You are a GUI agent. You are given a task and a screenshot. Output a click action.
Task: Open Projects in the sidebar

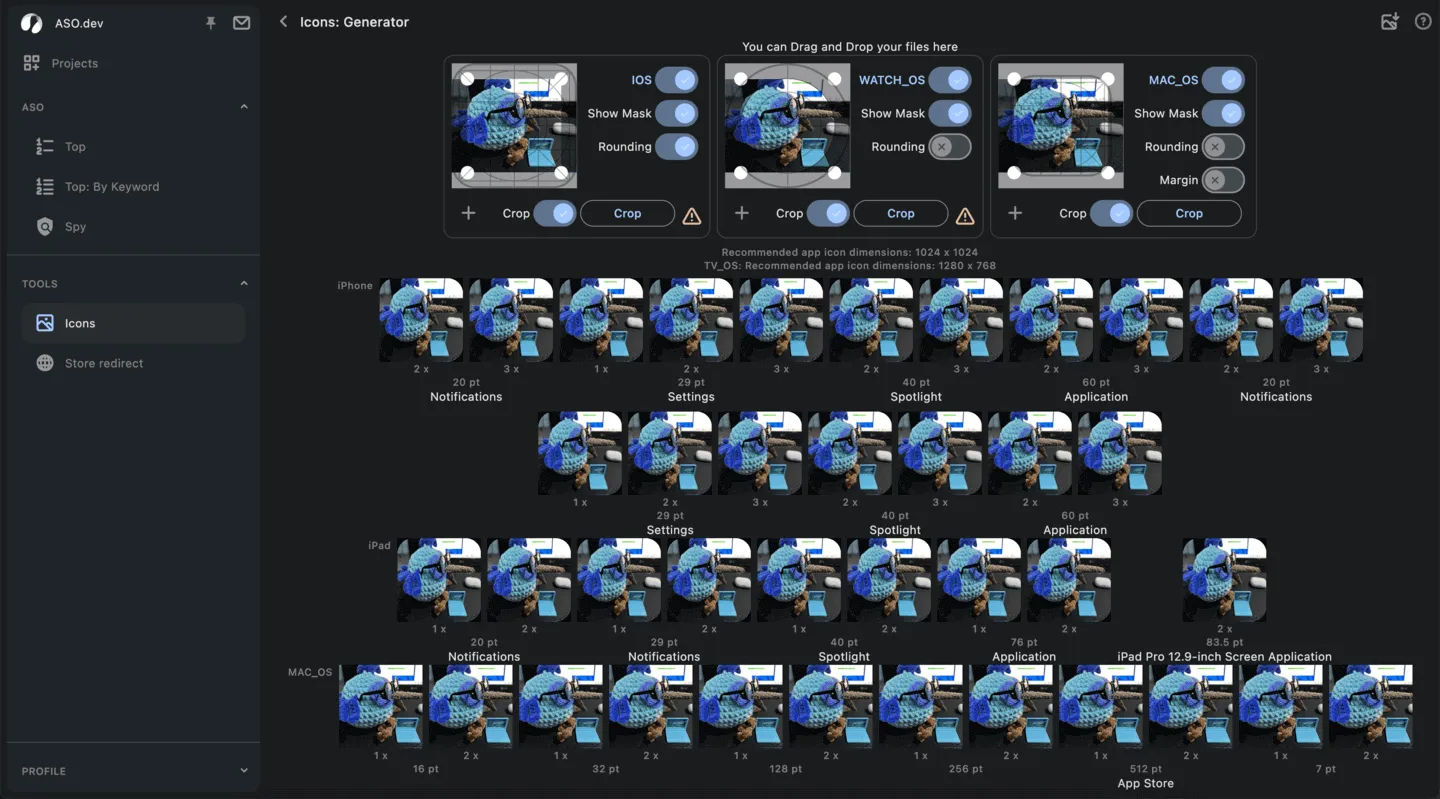pos(74,63)
